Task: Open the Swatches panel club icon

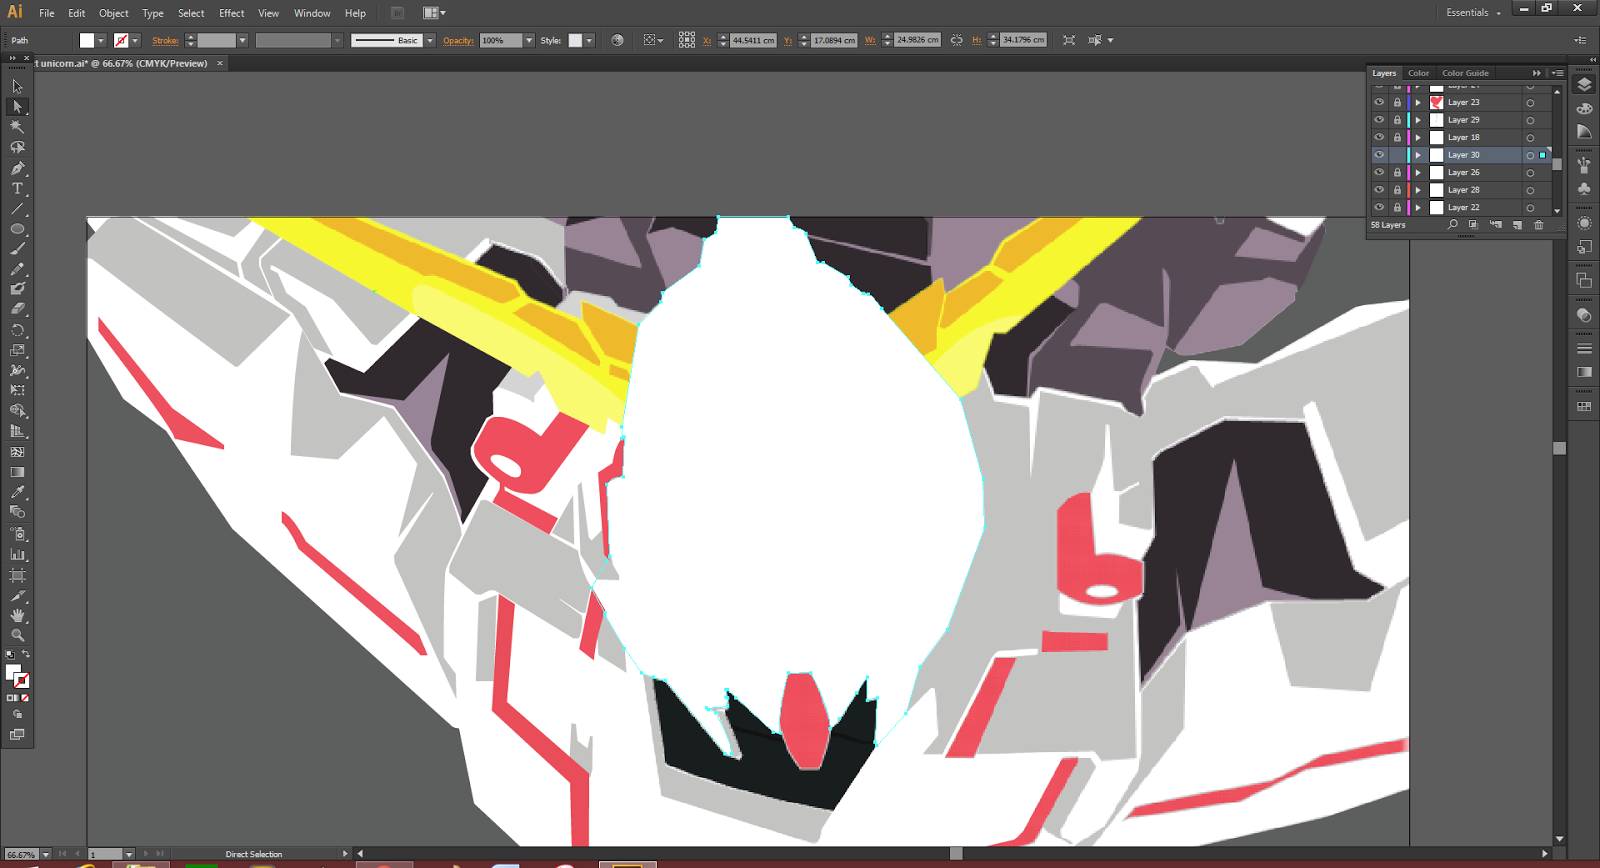Action: [1584, 188]
